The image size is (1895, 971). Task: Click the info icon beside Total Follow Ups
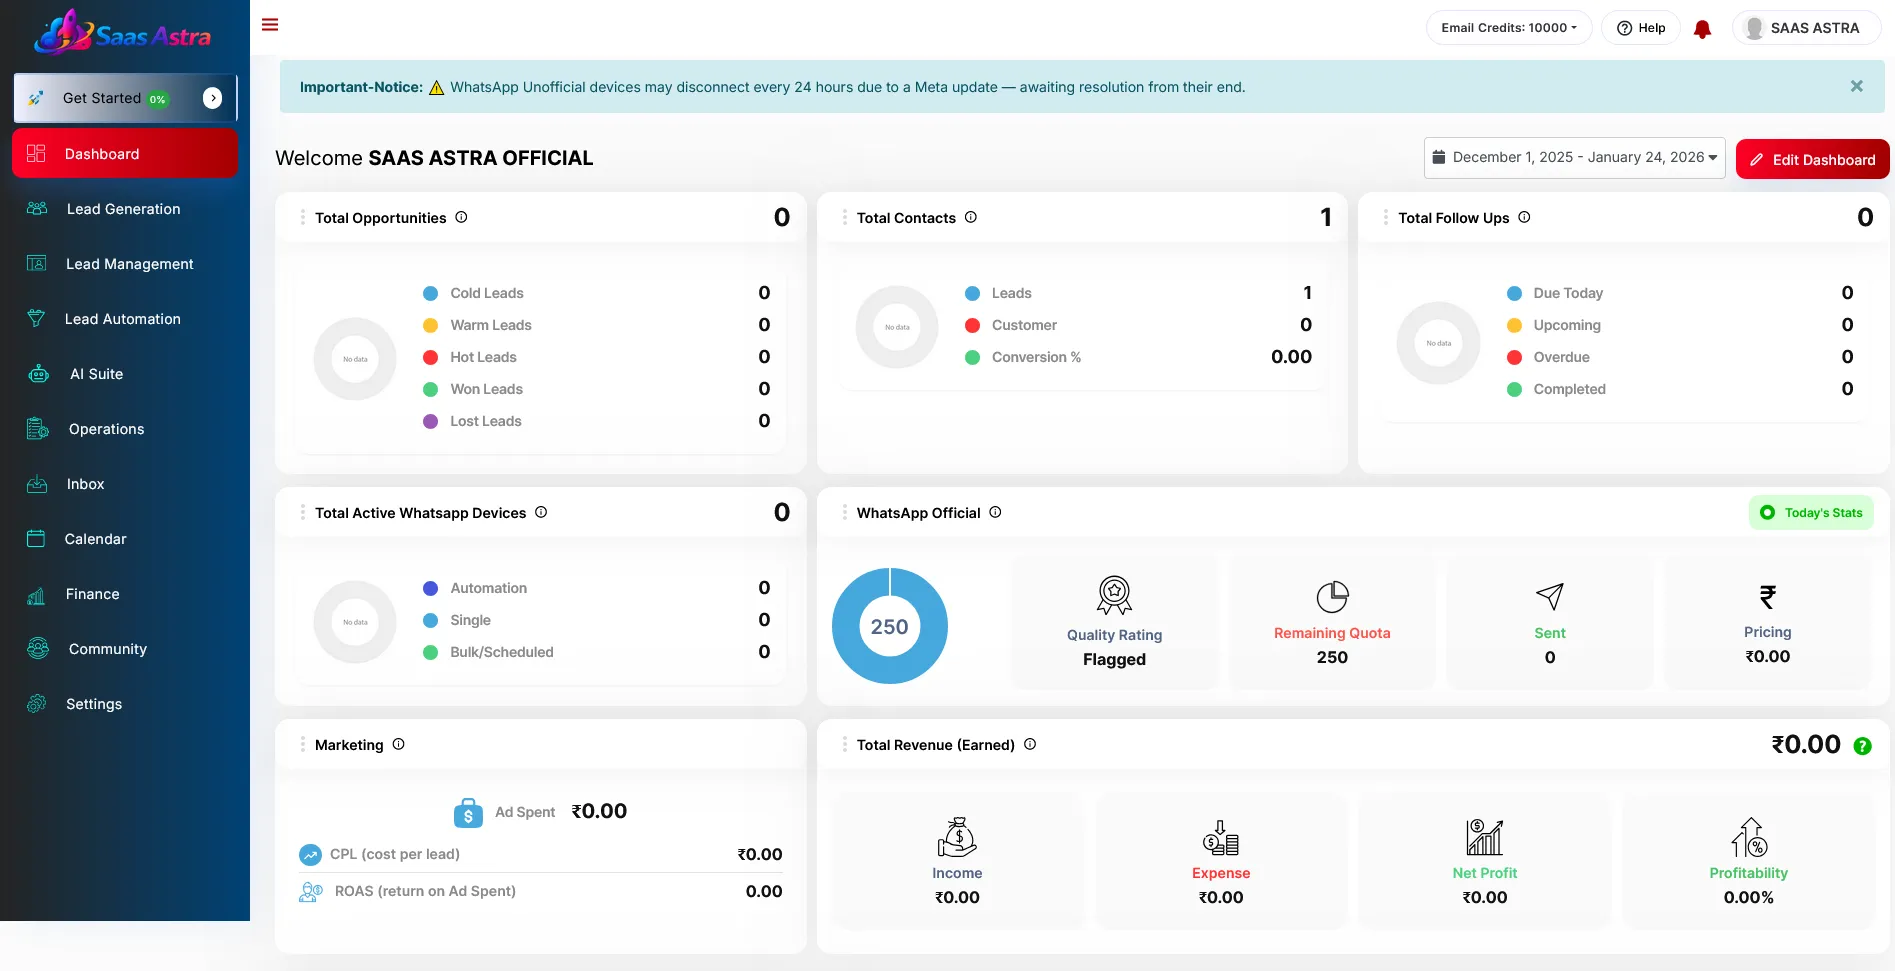pos(1524,217)
